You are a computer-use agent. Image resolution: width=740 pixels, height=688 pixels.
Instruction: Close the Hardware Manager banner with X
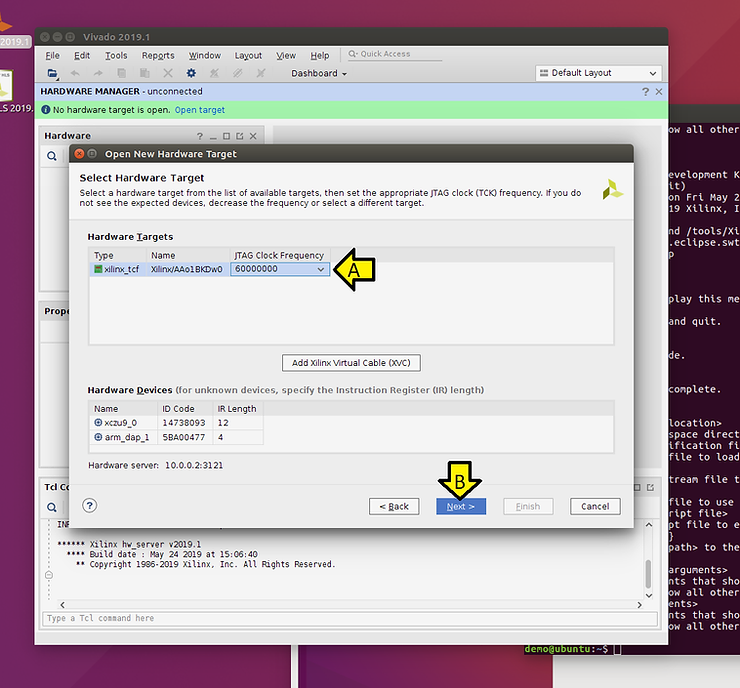(658, 91)
